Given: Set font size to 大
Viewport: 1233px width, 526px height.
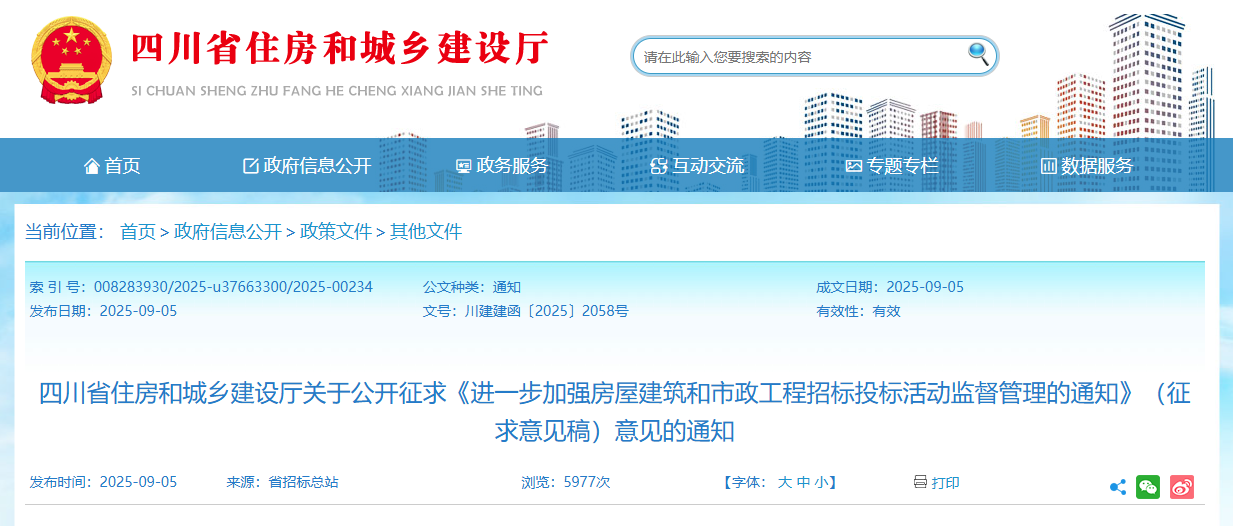Looking at the screenshot, I should pos(785,482).
